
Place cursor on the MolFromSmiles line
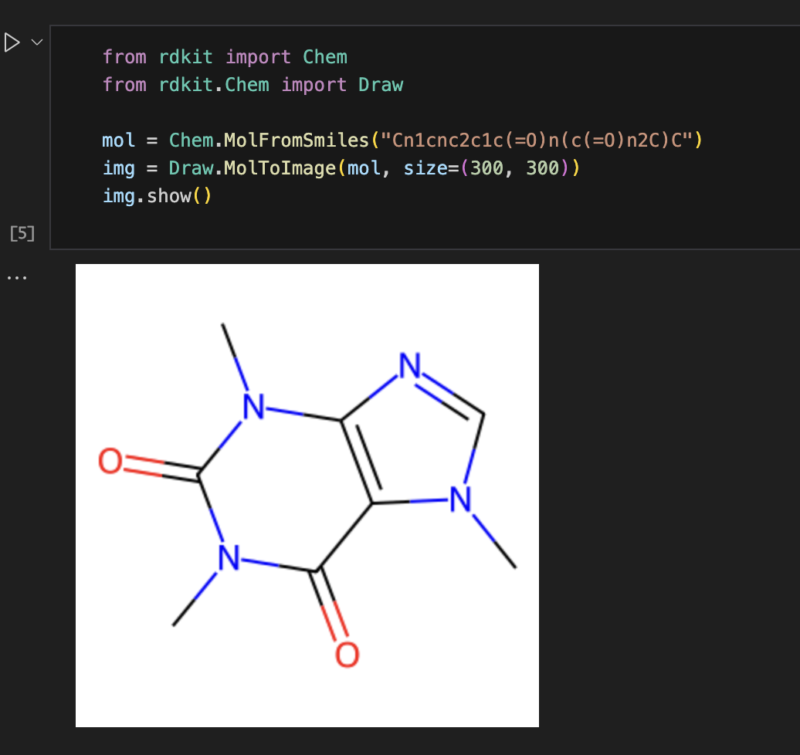402,140
